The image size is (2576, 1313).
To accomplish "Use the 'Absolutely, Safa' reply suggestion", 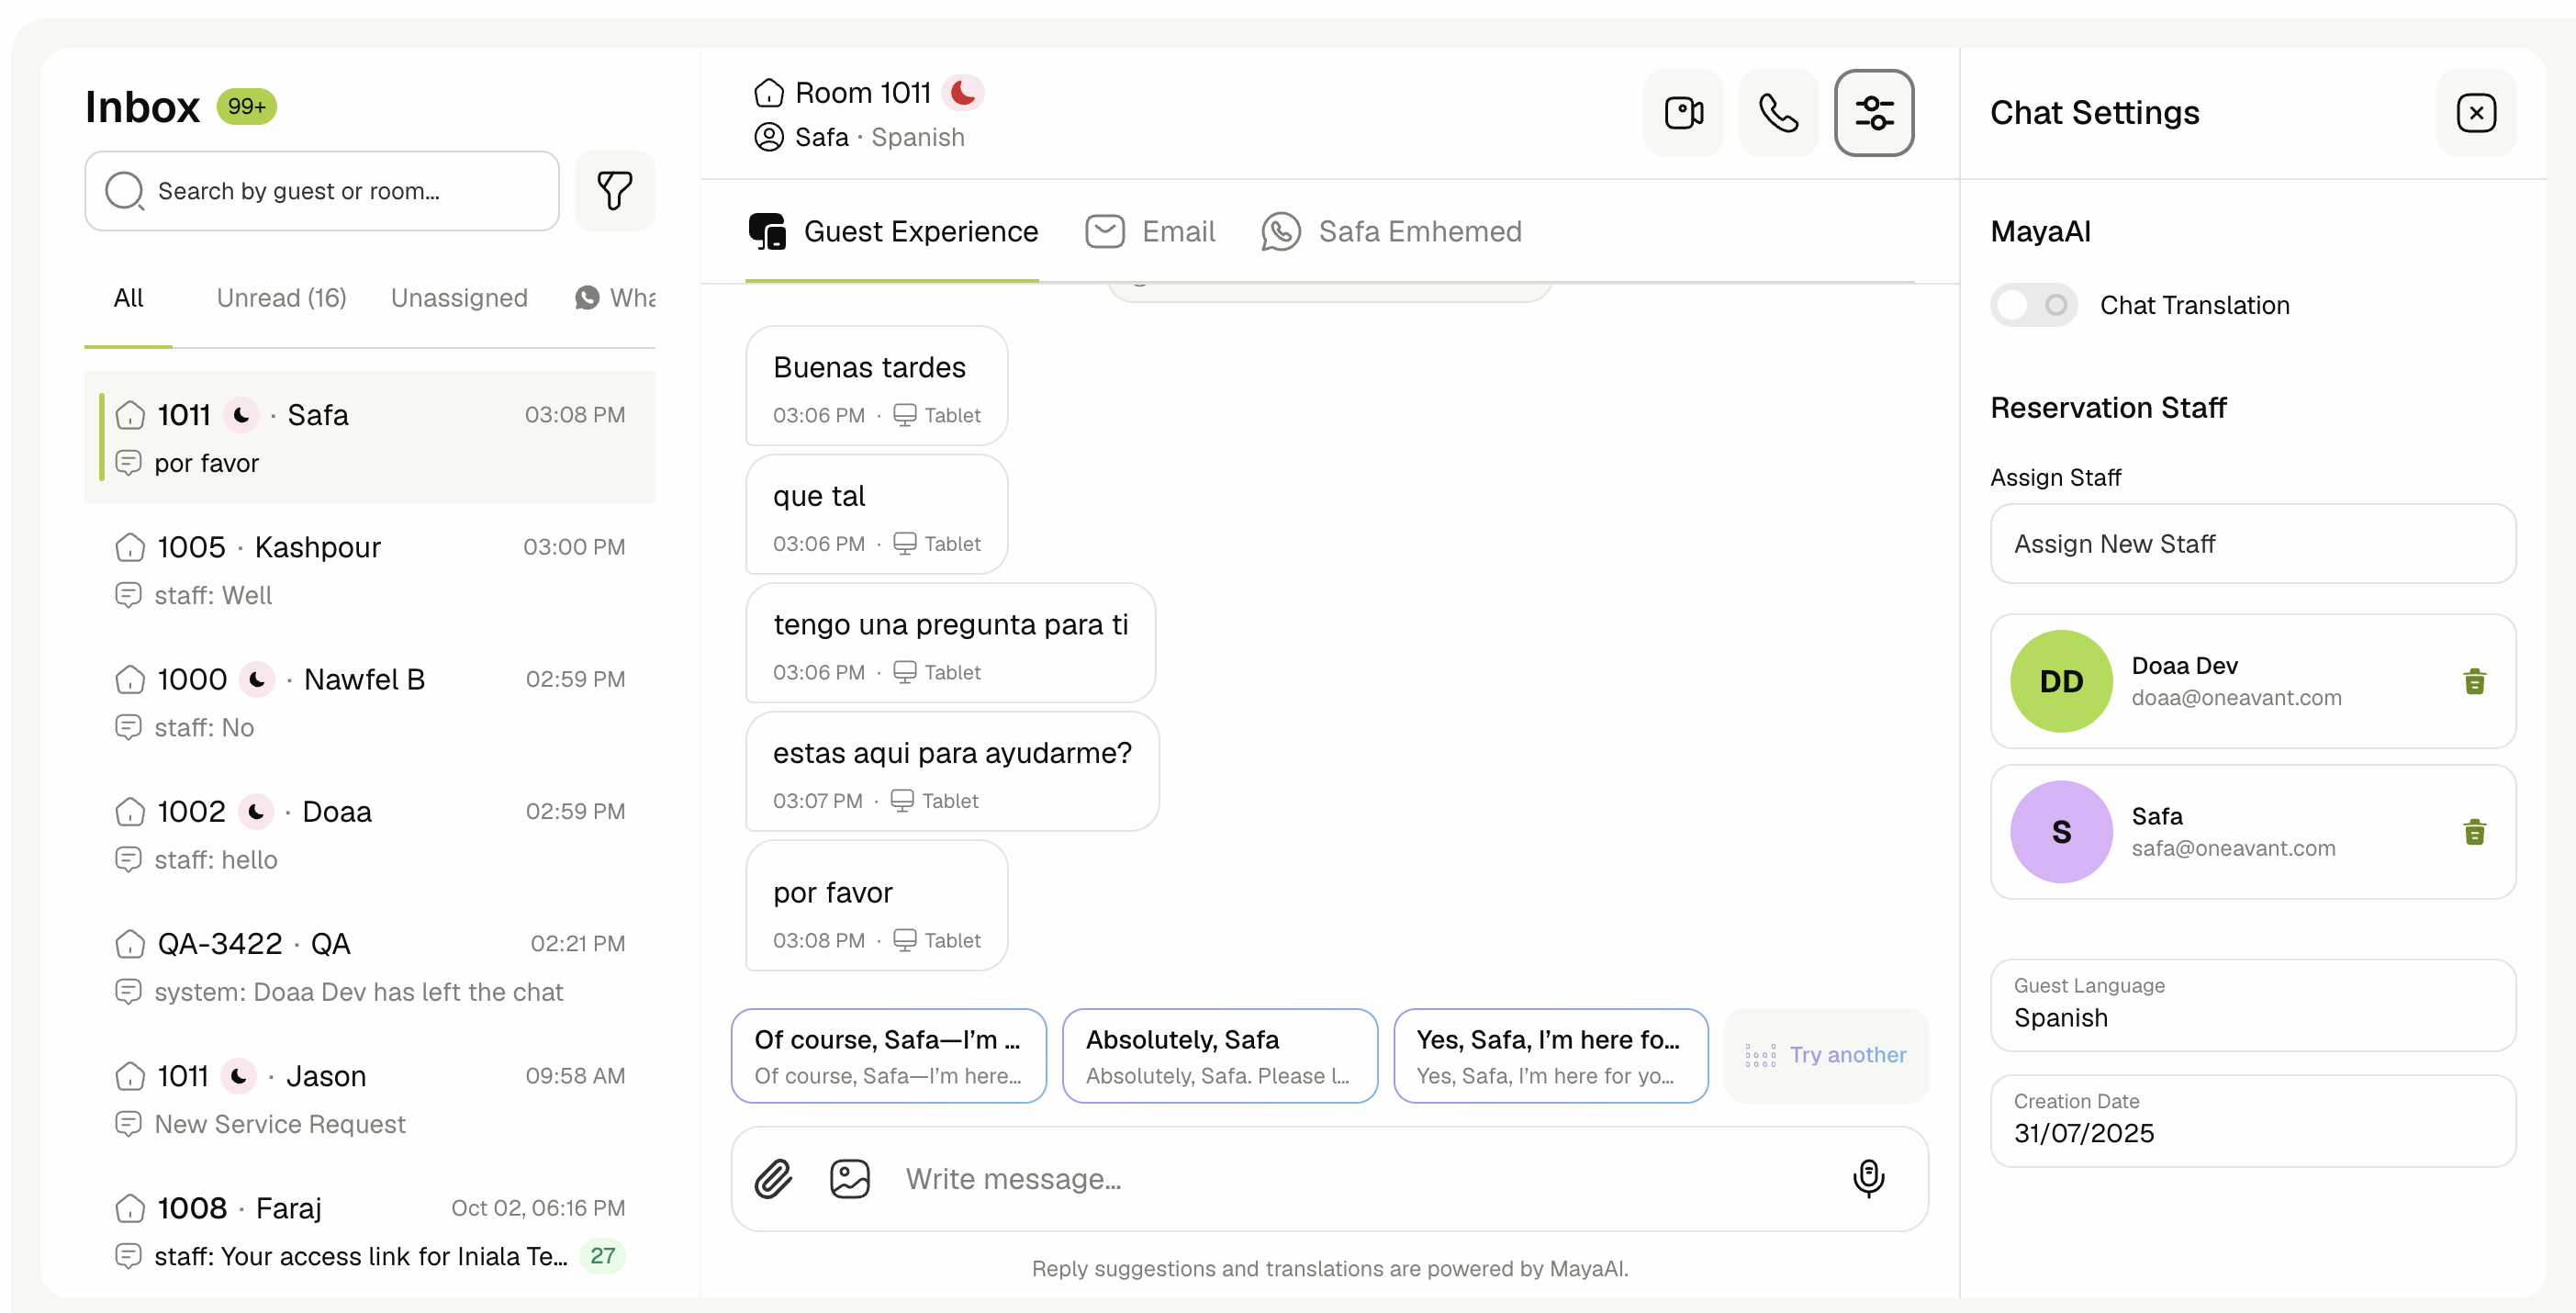I will 1219,1056.
